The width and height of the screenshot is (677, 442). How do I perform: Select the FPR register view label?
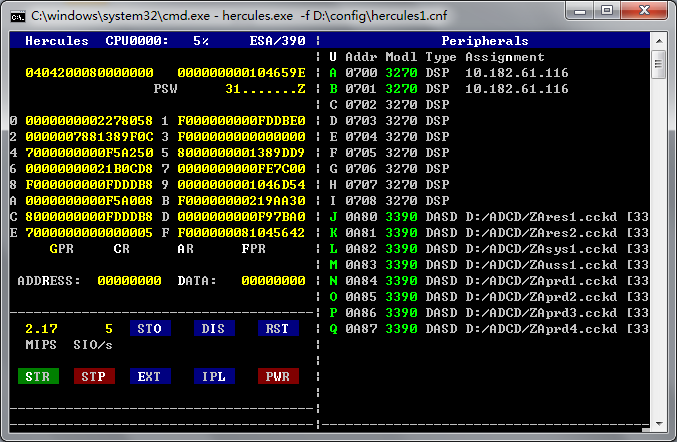coord(253,249)
